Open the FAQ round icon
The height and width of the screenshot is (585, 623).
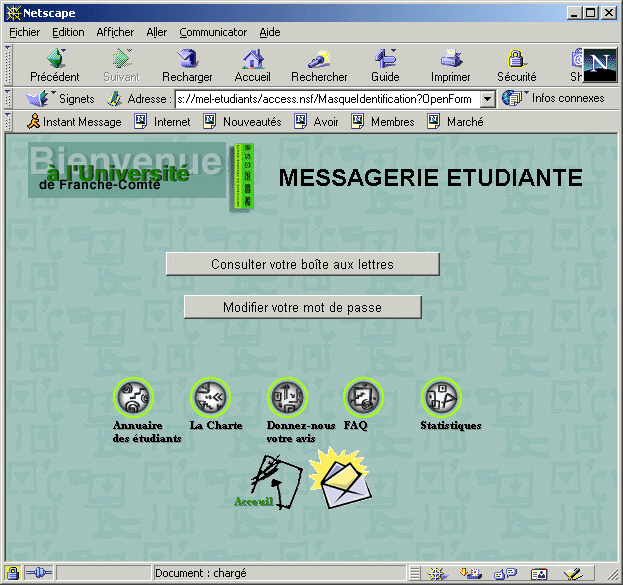pyautogui.click(x=362, y=398)
